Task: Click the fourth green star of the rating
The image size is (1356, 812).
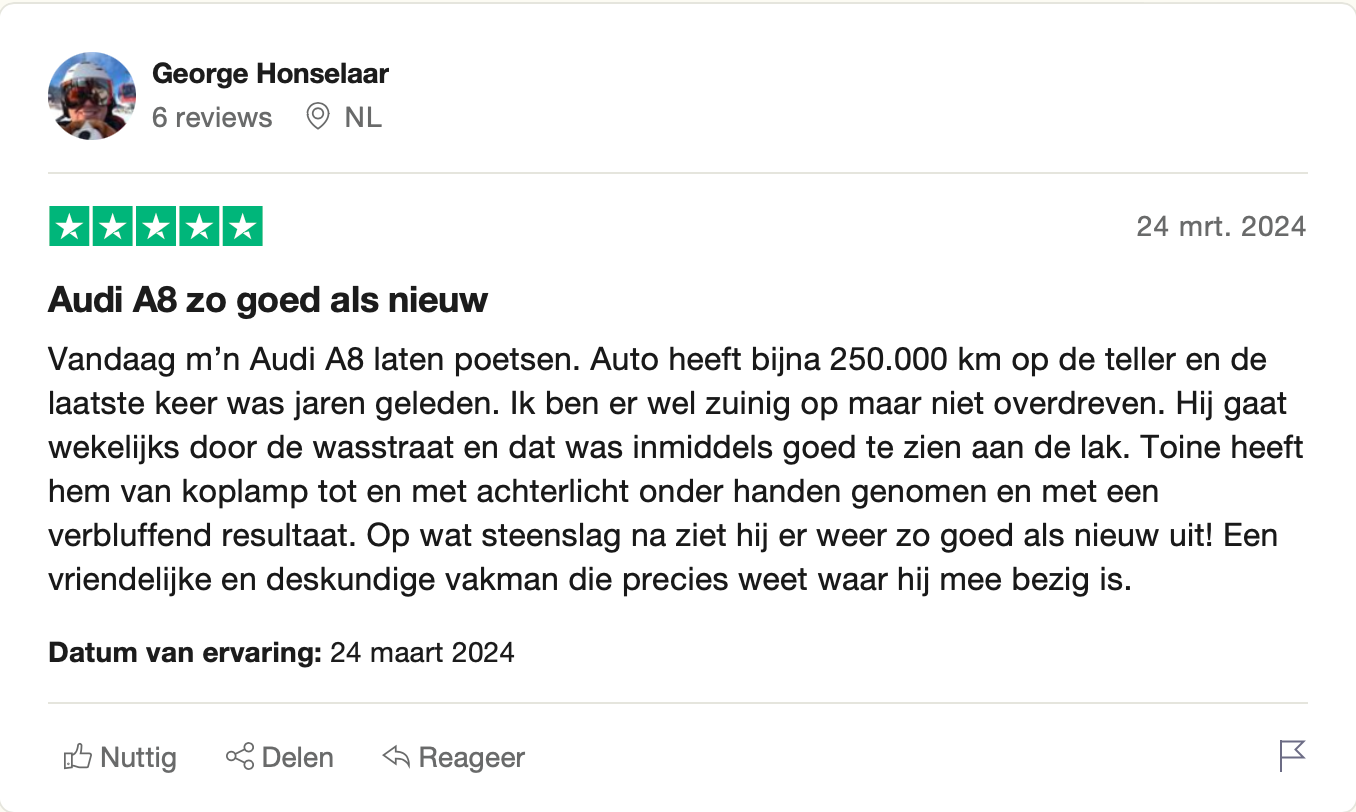Action: pos(199,226)
